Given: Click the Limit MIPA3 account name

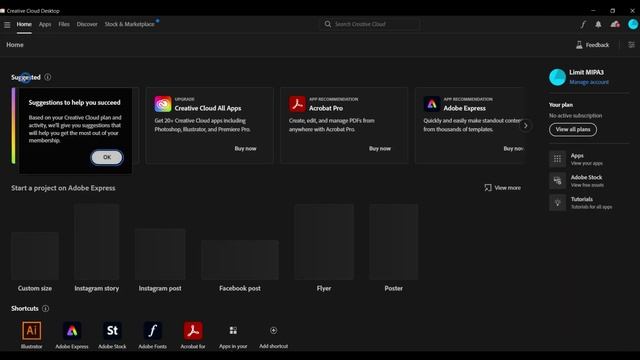Looking at the screenshot, I should [587, 72].
